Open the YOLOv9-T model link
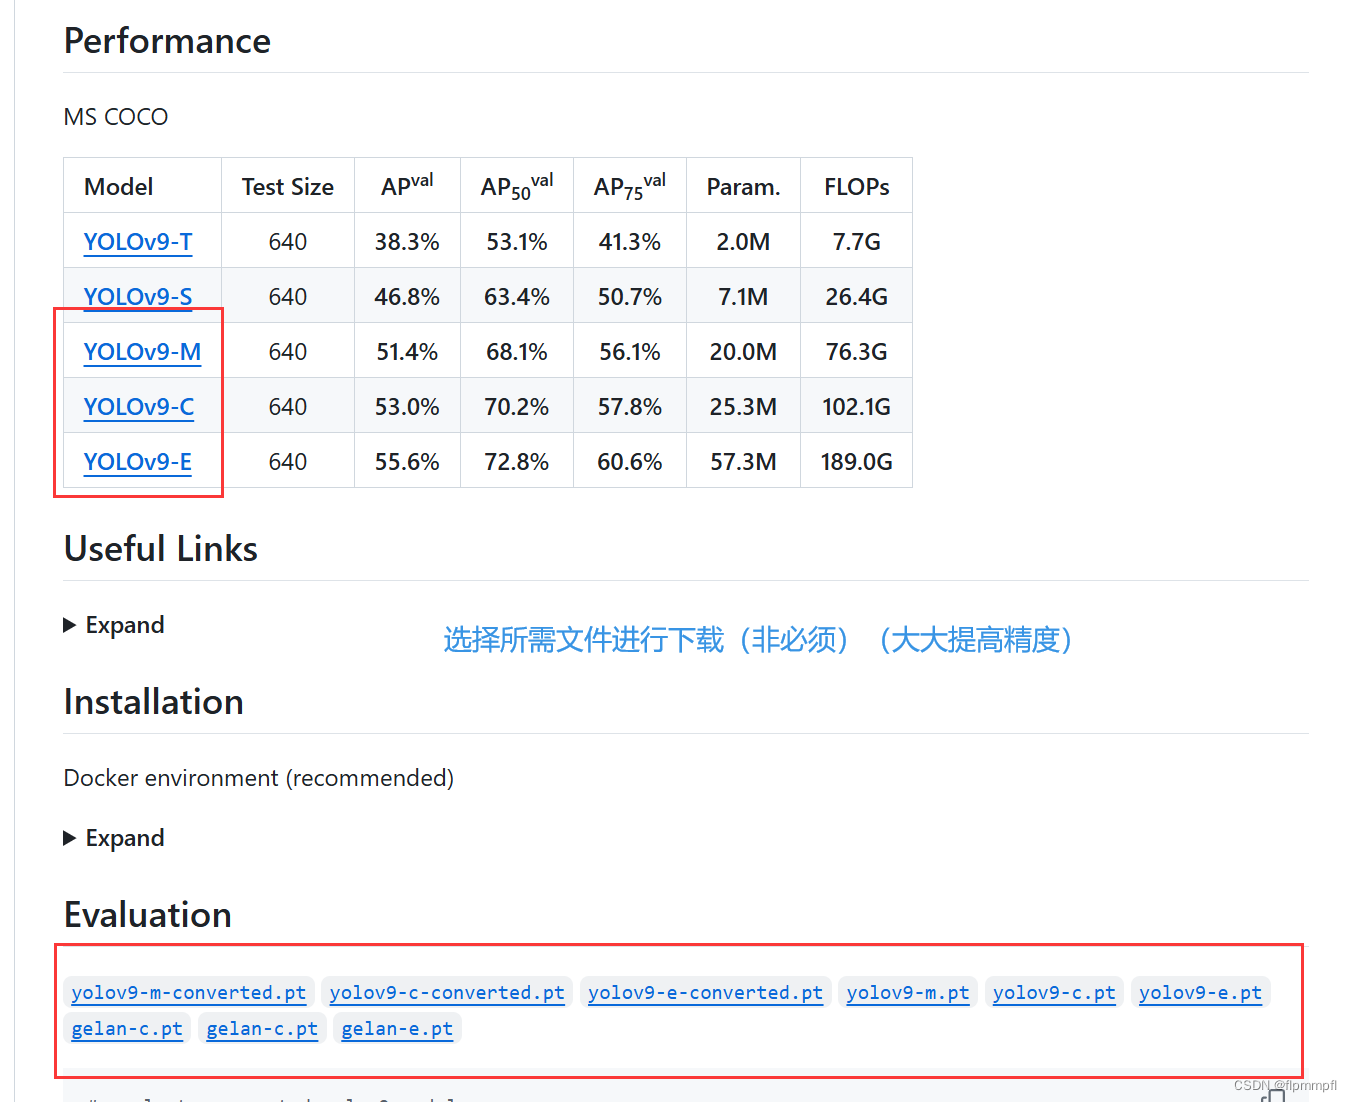Viewport: 1352px width, 1102px height. coord(138,242)
